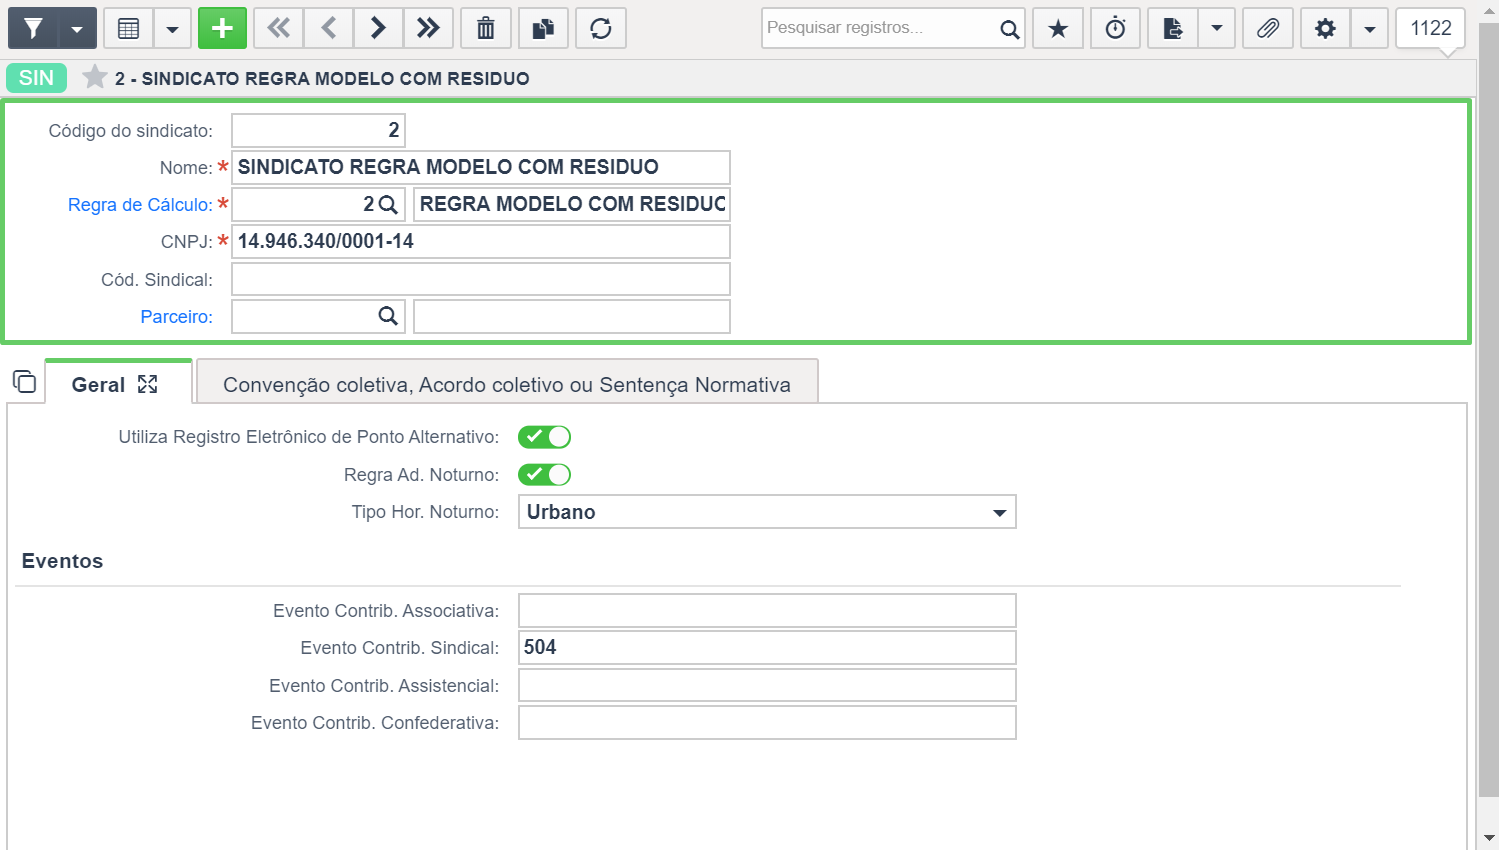Expand the settings dropdown arrow
The width and height of the screenshot is (1499, 850).
tap(1370, 28)
